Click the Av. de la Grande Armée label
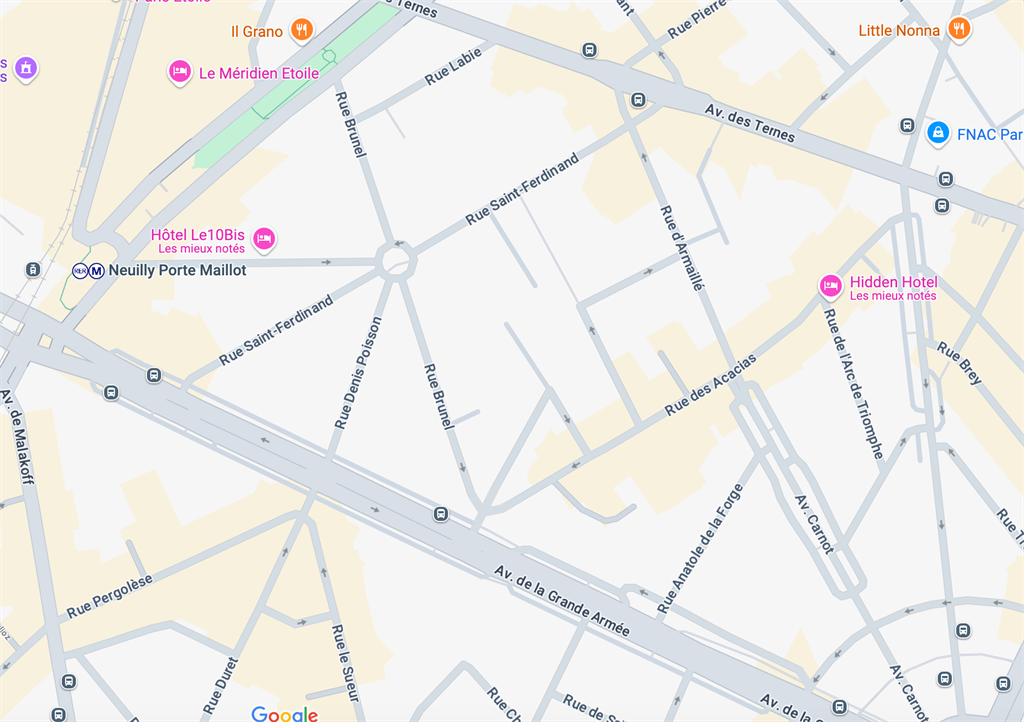This screenshot has width=1024, height=722. [x=562, y=601]
